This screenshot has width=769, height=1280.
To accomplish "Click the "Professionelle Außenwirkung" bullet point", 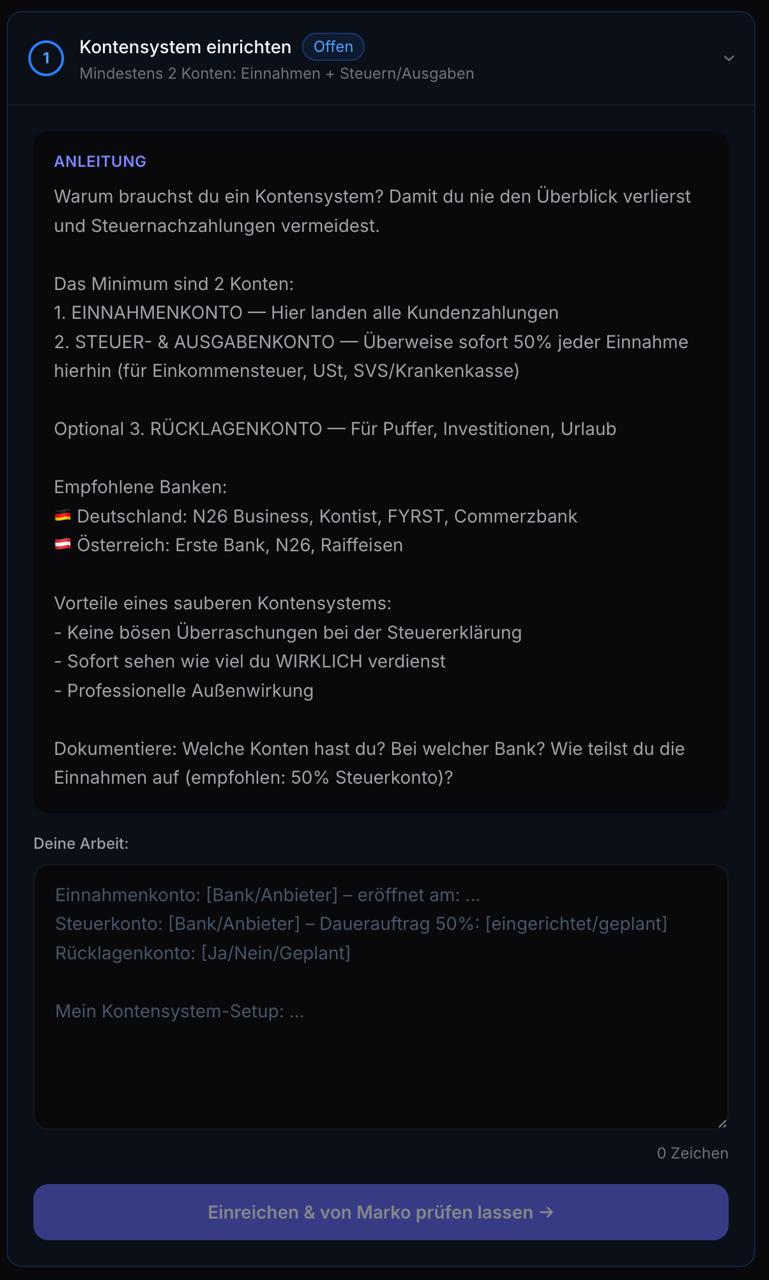I will (184, 691).
